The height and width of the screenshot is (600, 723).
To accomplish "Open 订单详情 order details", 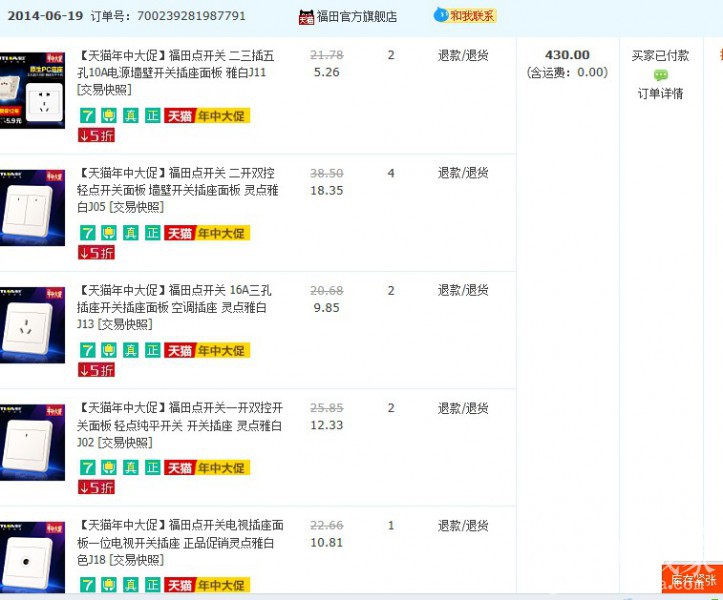I will [x=660, y=93].
